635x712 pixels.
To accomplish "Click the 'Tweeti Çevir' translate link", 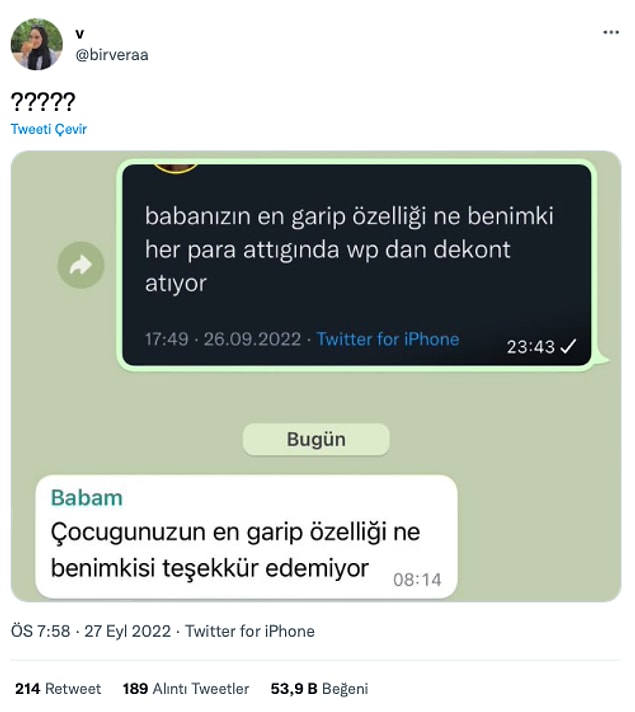I will [x=49, y=129].
